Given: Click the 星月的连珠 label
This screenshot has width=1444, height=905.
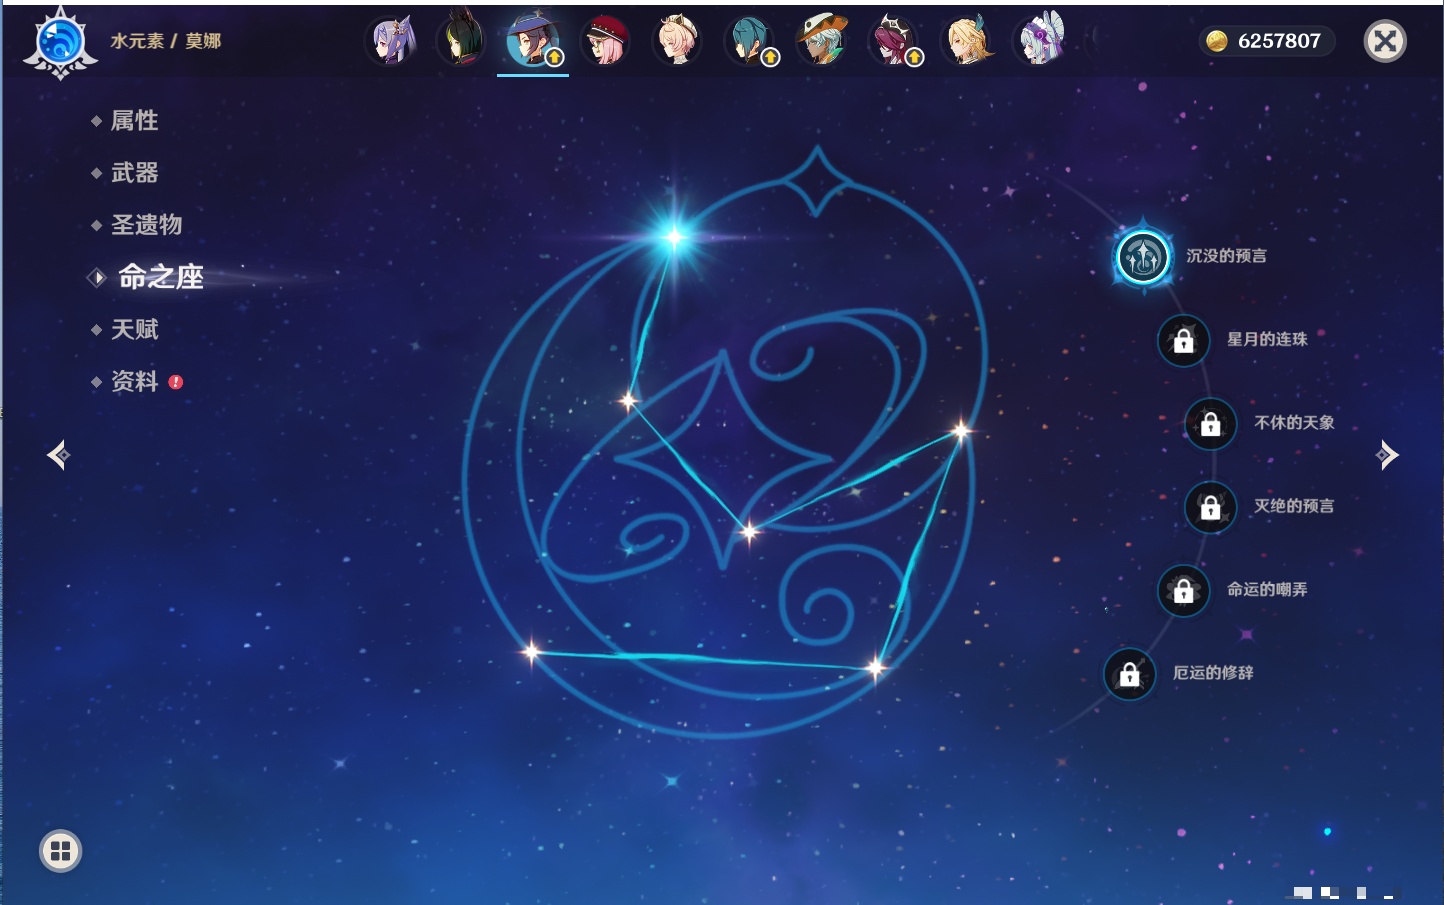Looking at the screenshot, I should point(1267,339).
